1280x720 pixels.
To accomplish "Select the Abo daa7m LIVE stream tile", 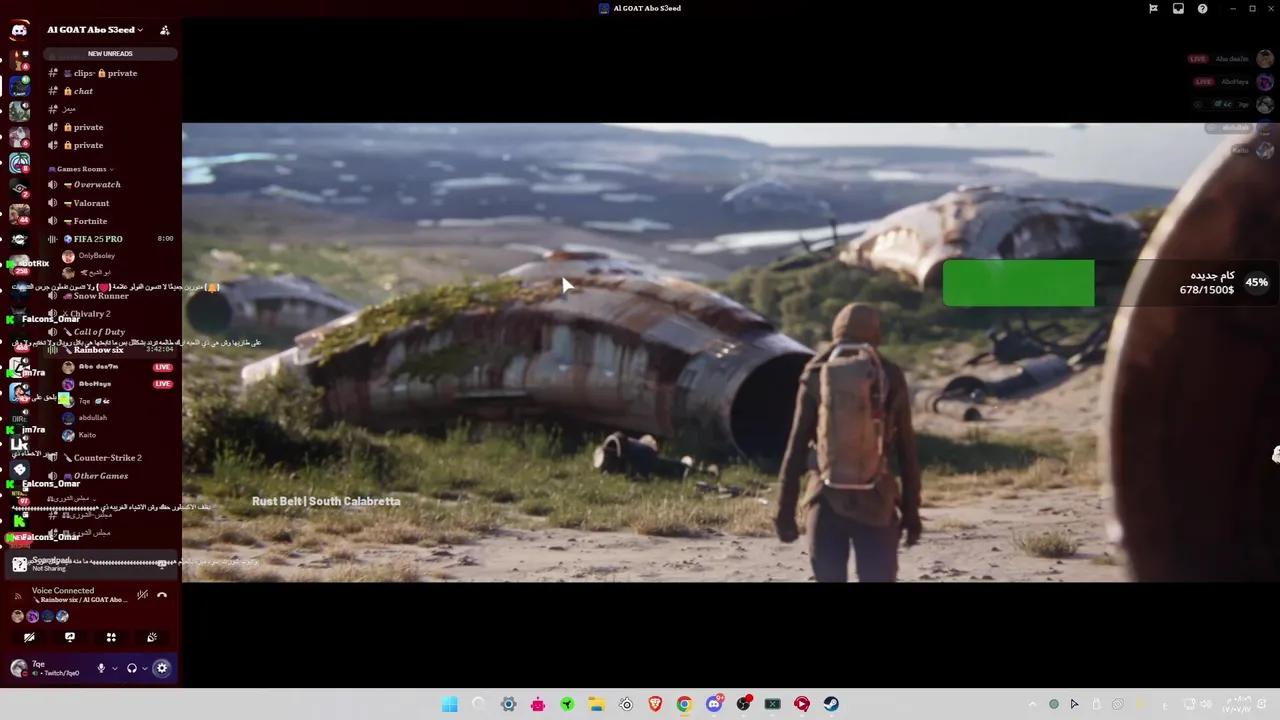I will (1230, 59).
